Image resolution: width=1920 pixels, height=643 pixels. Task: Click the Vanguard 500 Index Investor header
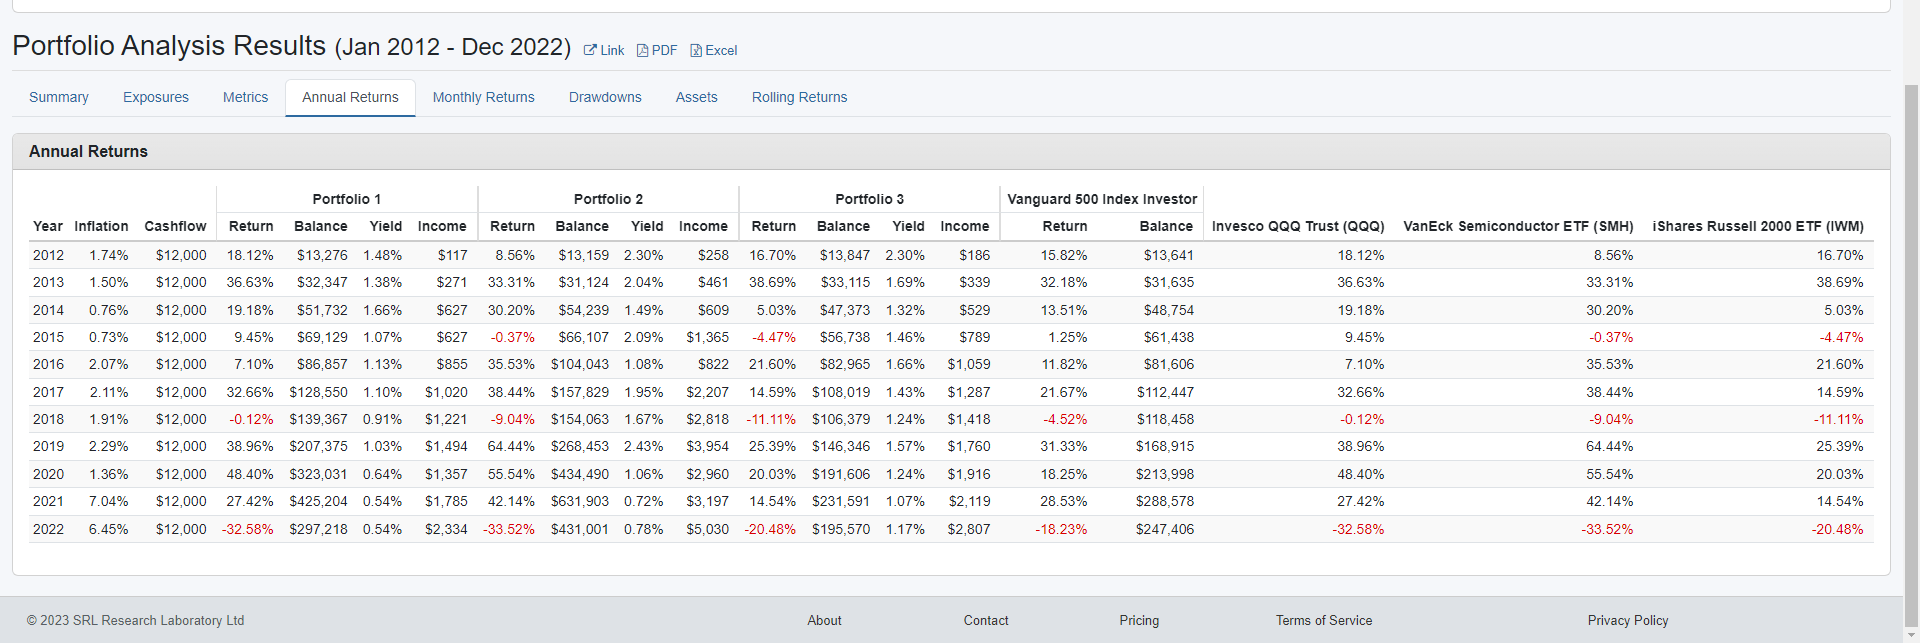click(x=1101, y=199)
